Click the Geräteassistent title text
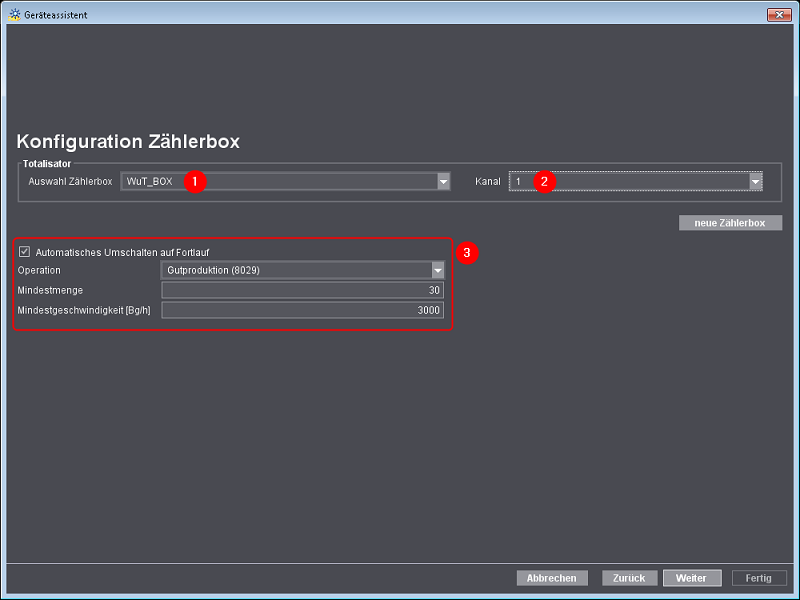Viewport: 800px width, 600px height. pos(56,15)
